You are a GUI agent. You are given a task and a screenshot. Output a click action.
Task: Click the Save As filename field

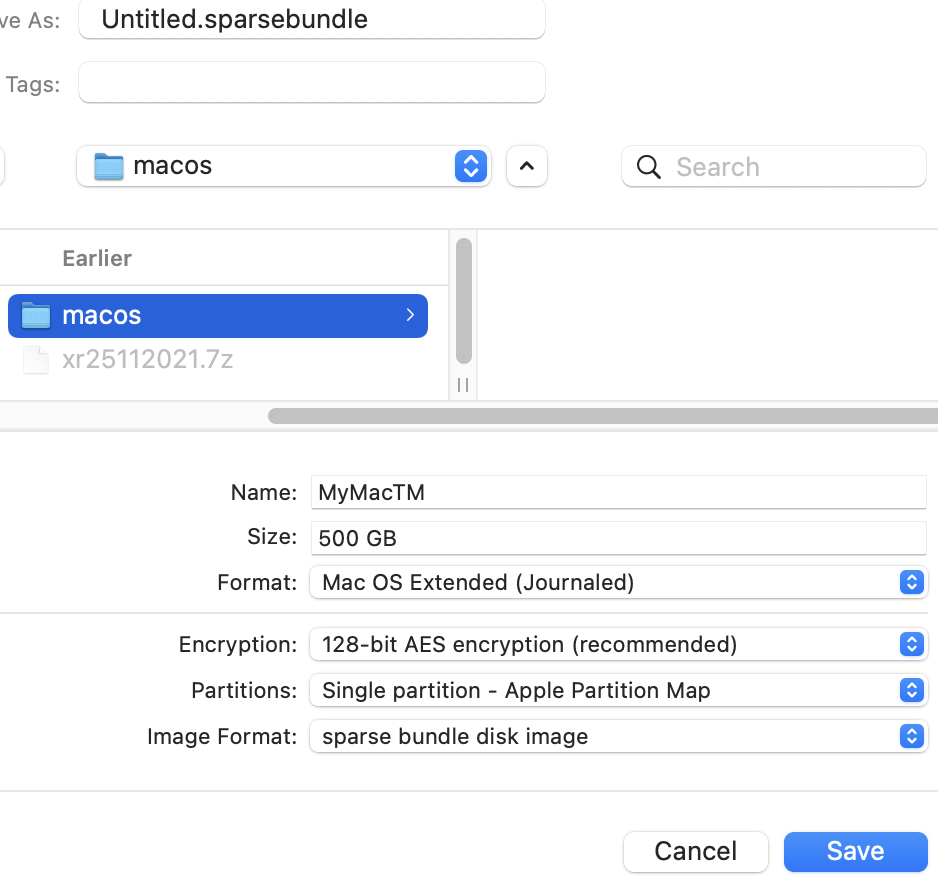(312, 19)
